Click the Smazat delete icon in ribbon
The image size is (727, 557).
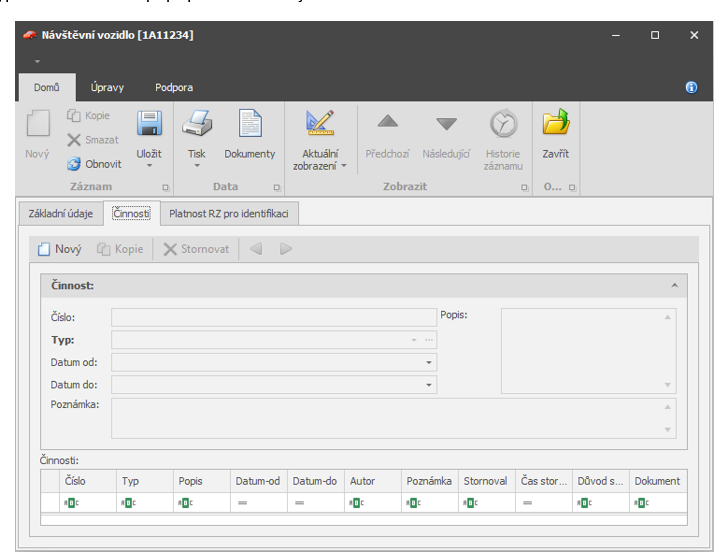[x=74, y=140]
